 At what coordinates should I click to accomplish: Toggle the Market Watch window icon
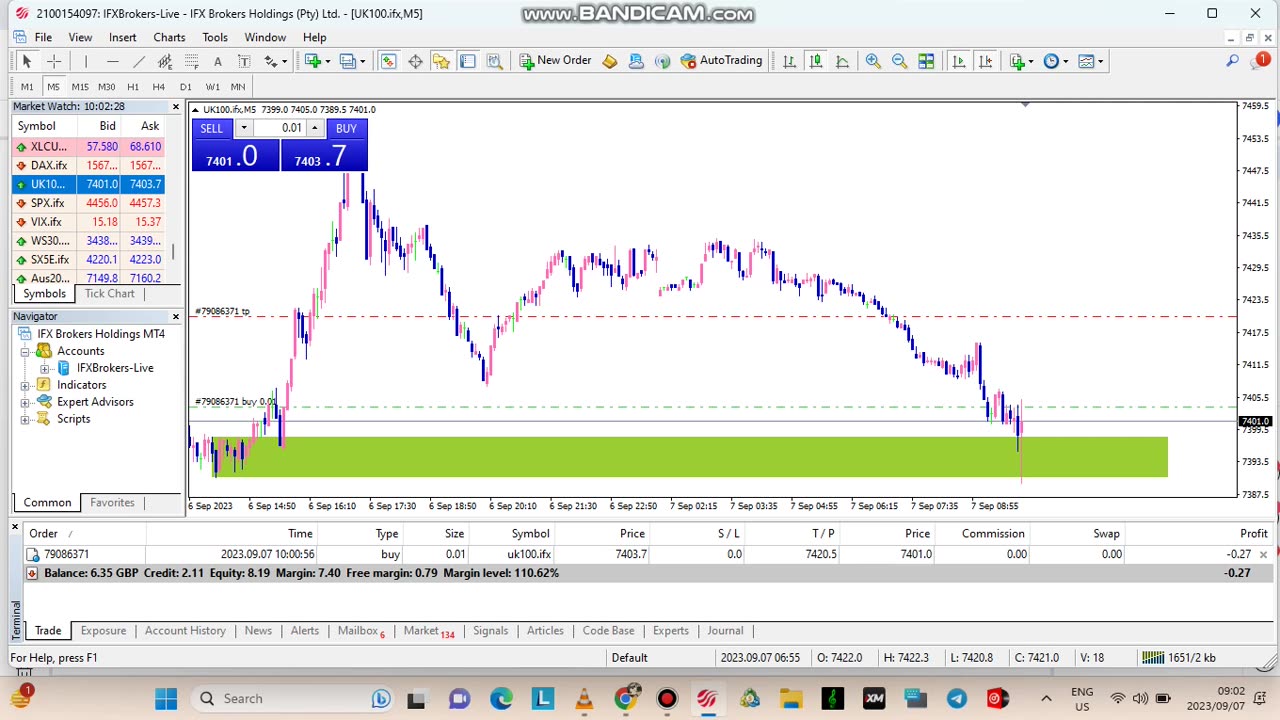(x=388, y=61)
